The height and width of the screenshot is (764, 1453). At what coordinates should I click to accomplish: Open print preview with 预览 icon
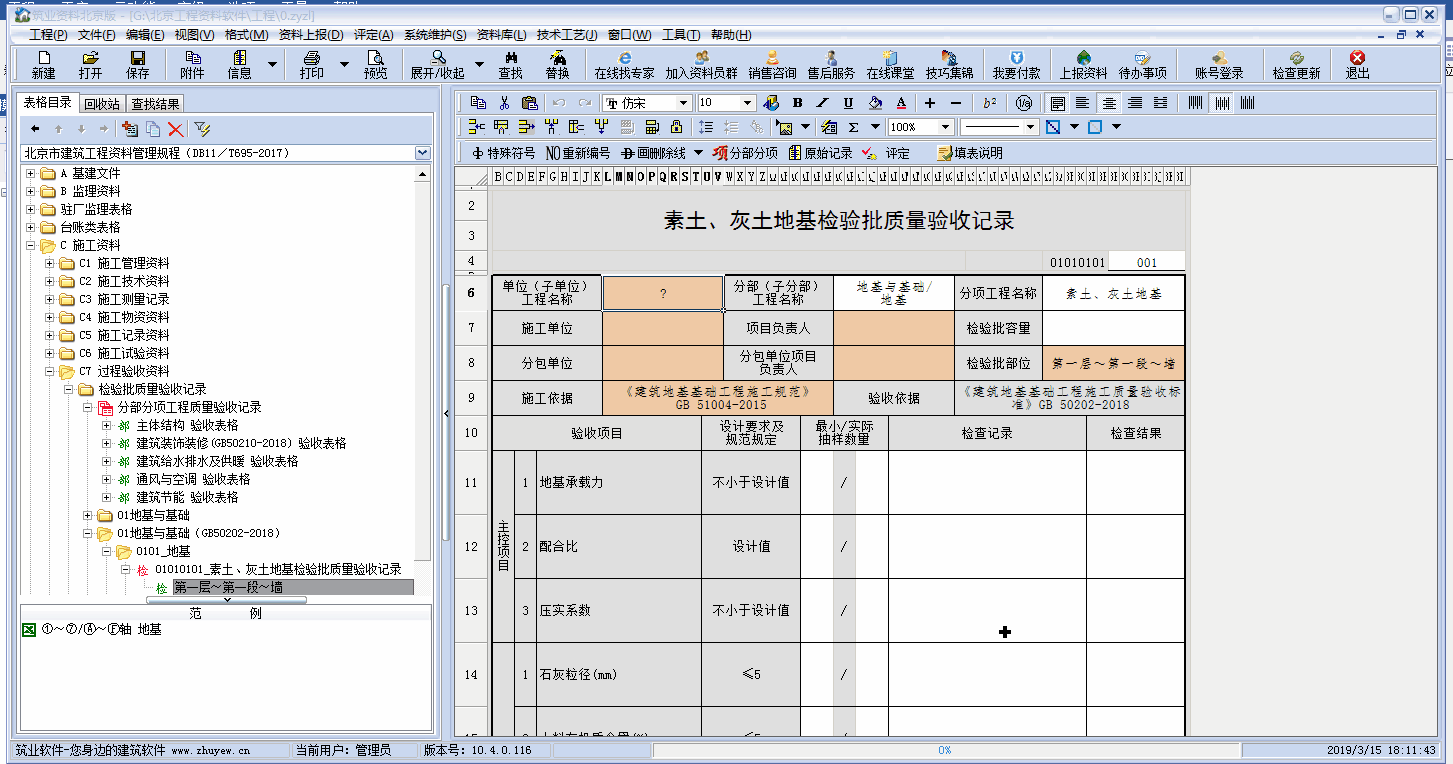coord(375,65)
